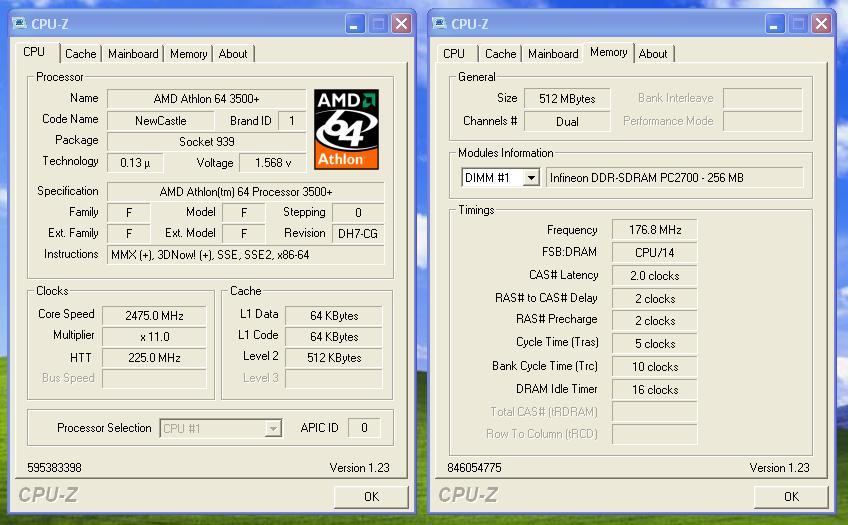The image size is (848, 525).
Task: Open the disabled CPU #1 Processor Selection dropdown
Action: pyautogui.click(x=221, y=428)
